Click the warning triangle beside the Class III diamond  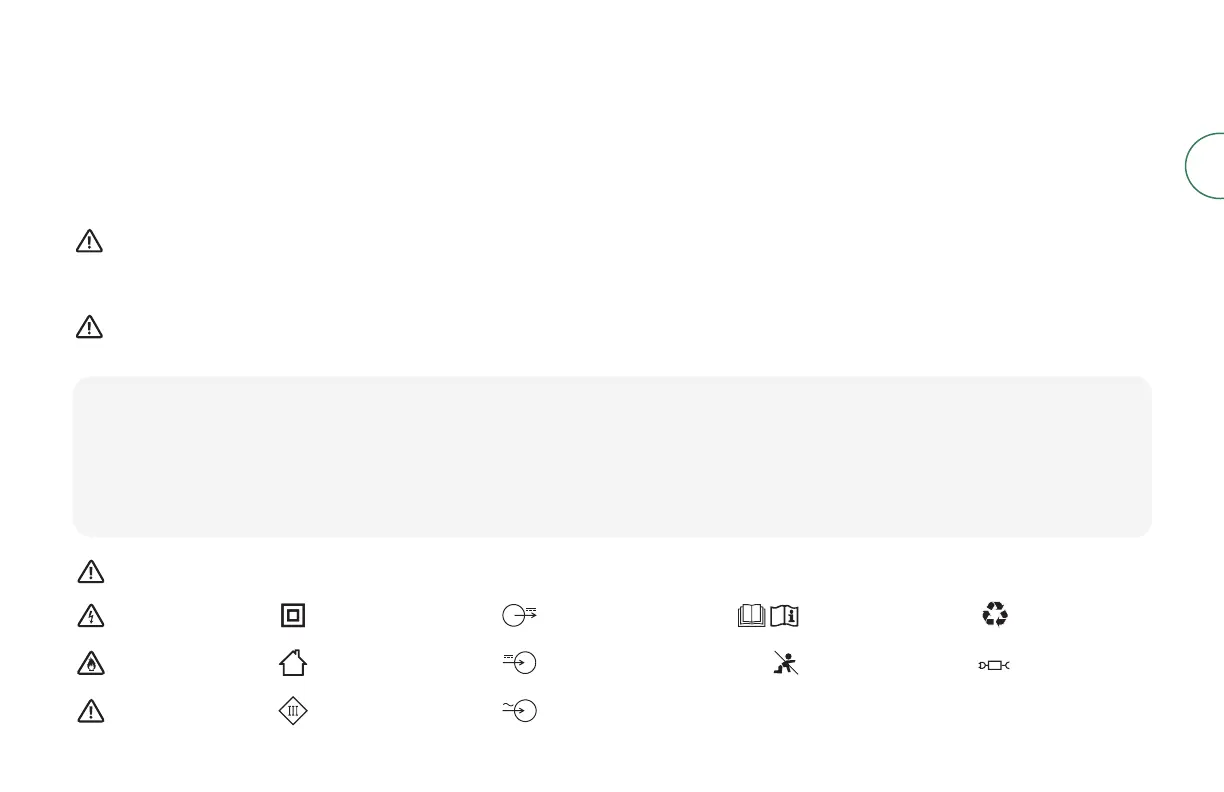90,711
